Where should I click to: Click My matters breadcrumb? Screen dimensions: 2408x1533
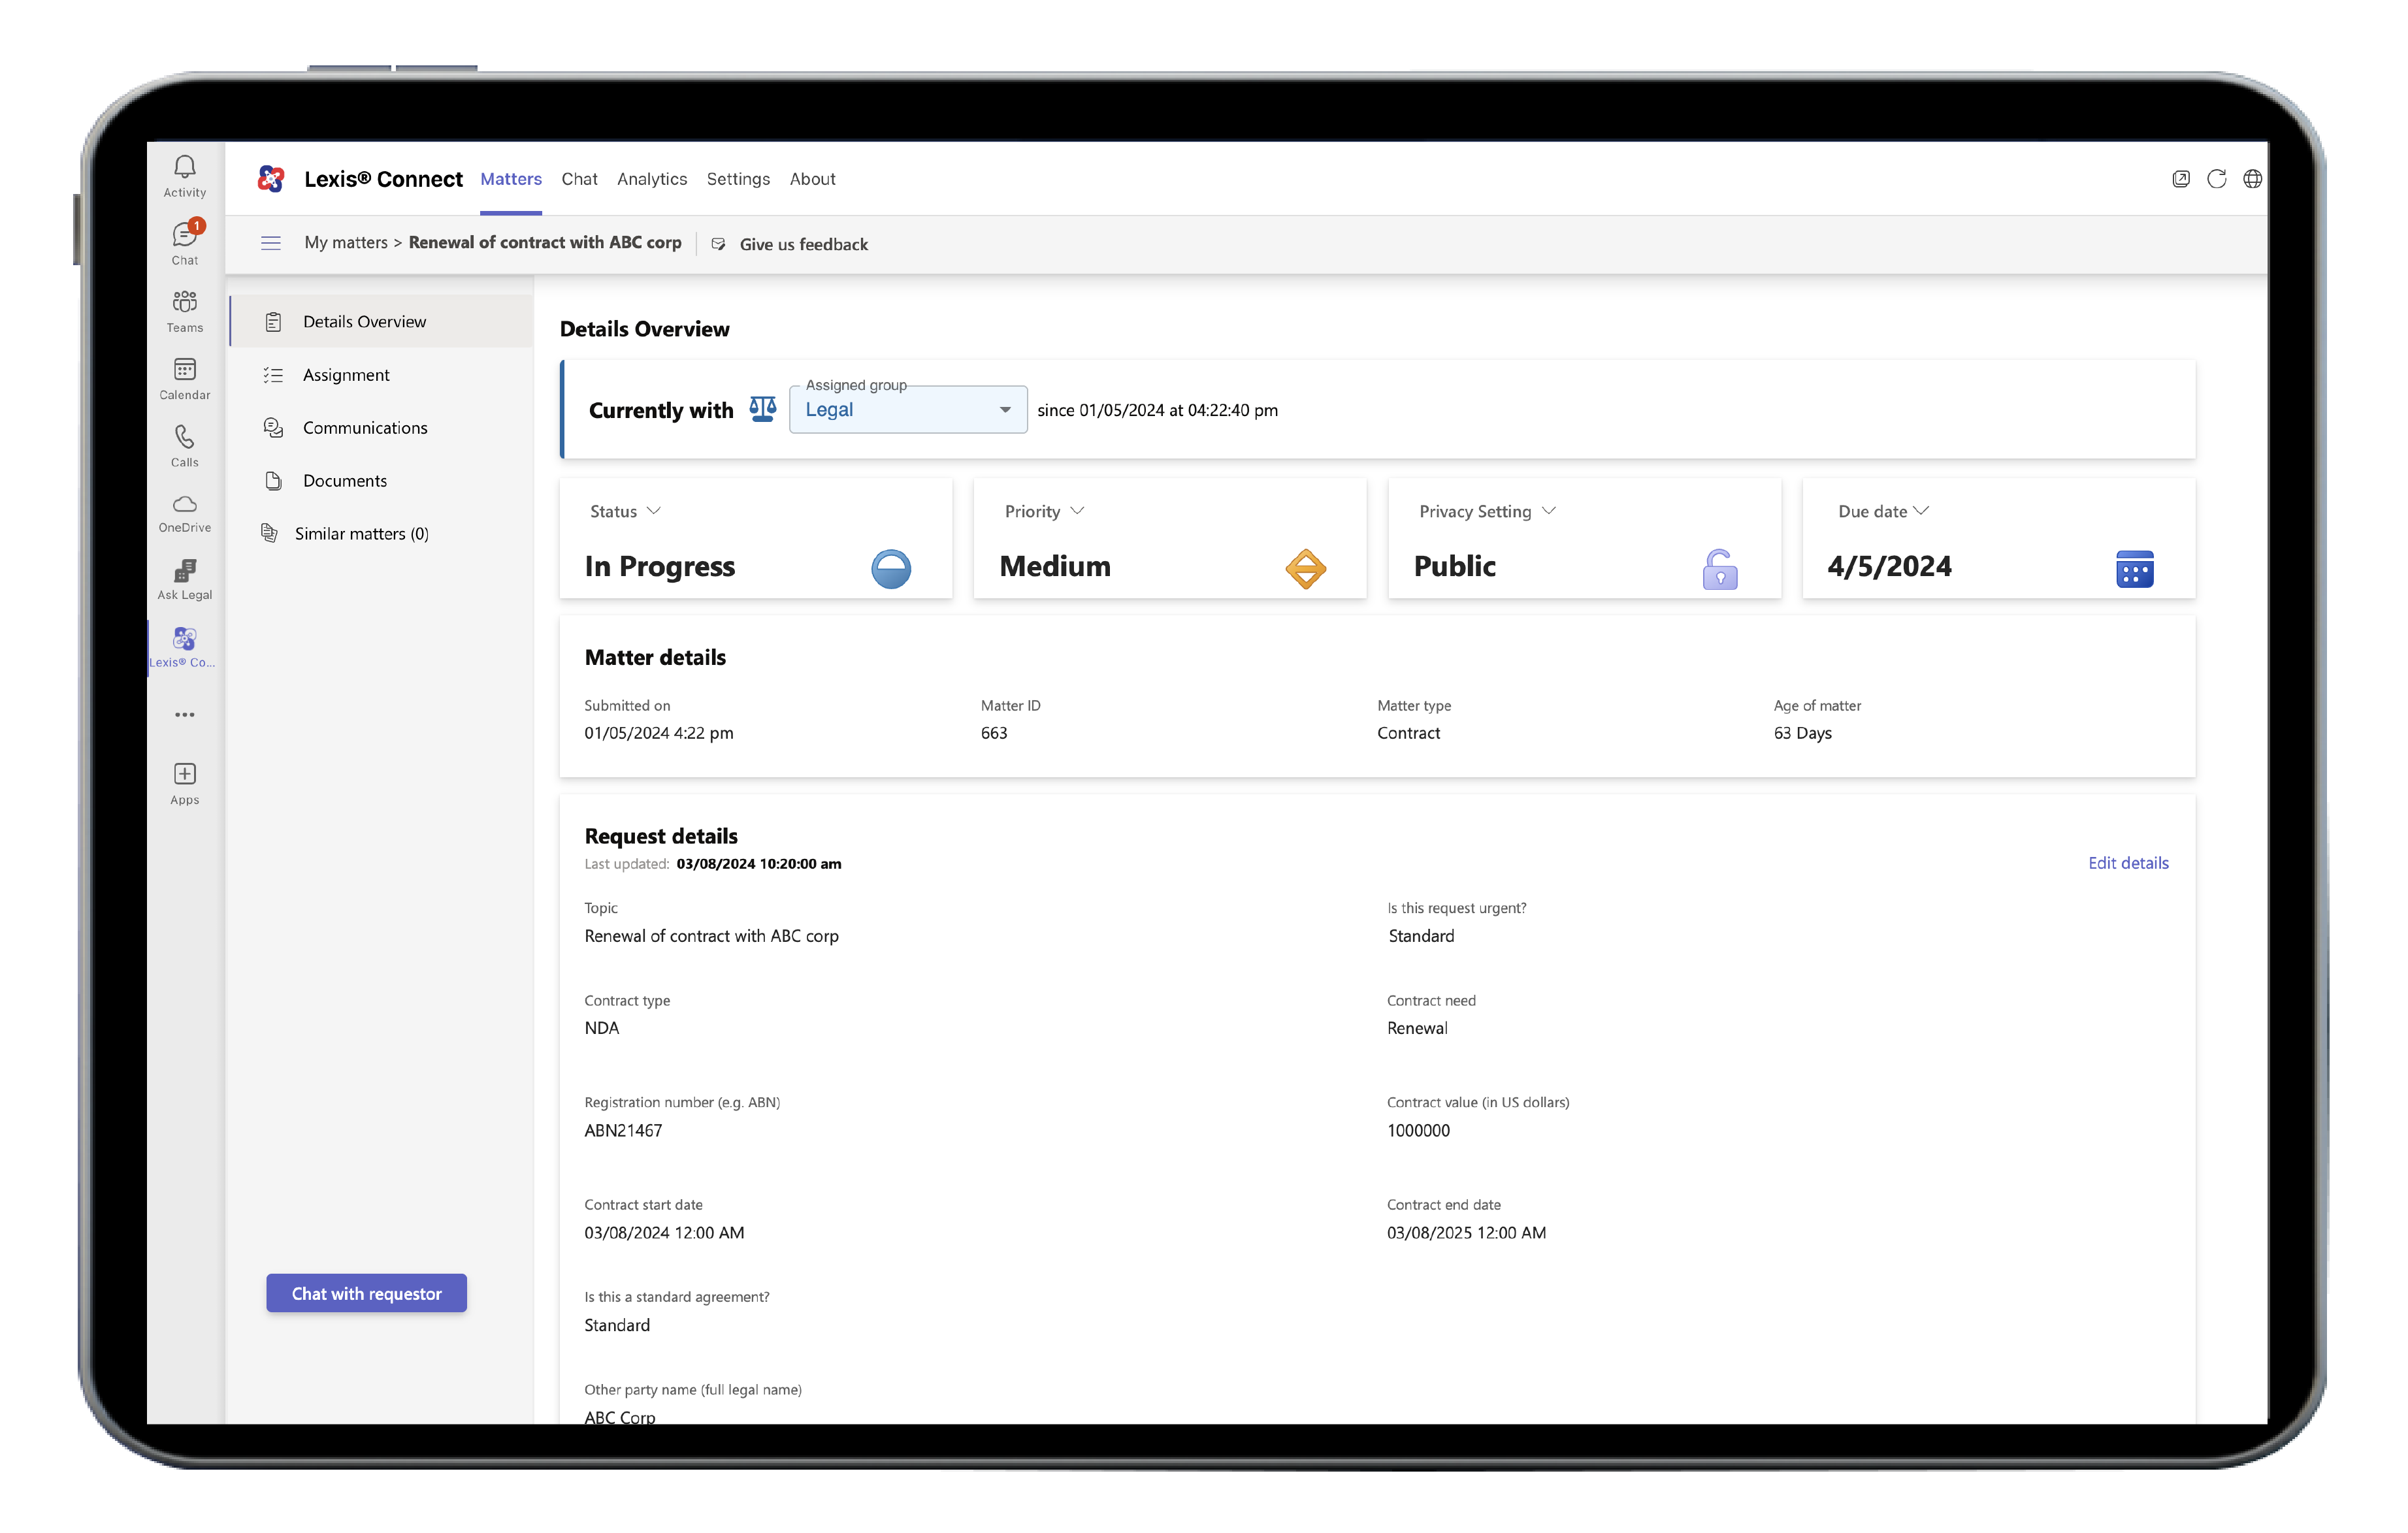tap(345, 243)
